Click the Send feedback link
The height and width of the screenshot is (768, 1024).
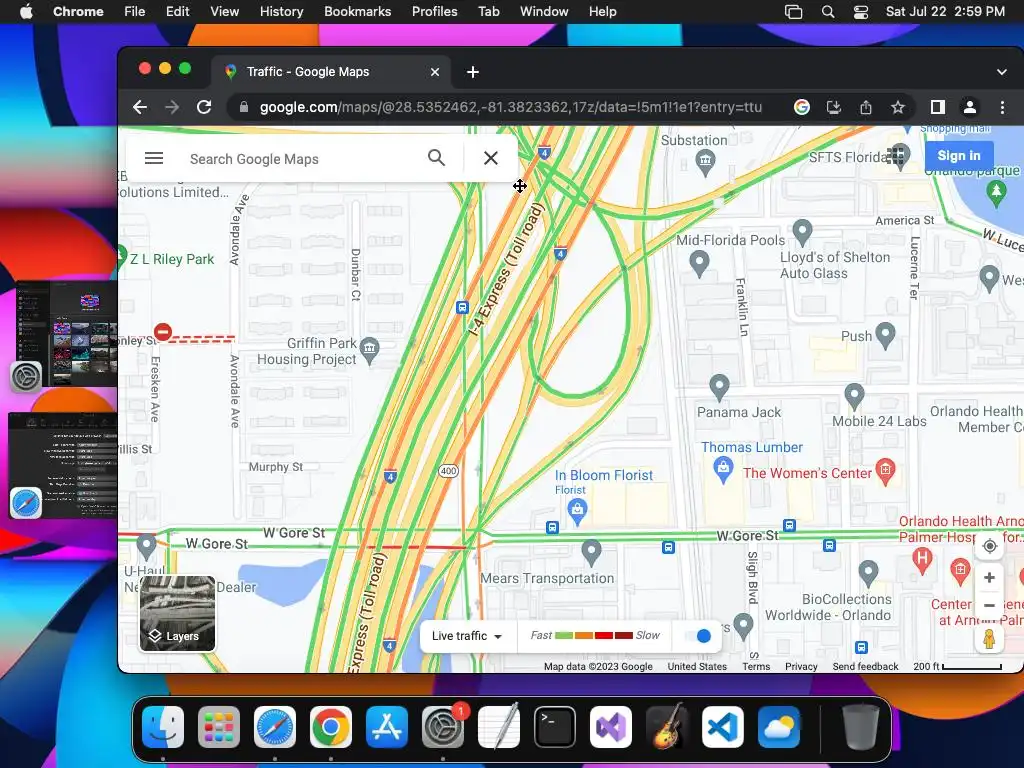click(865, 666)
